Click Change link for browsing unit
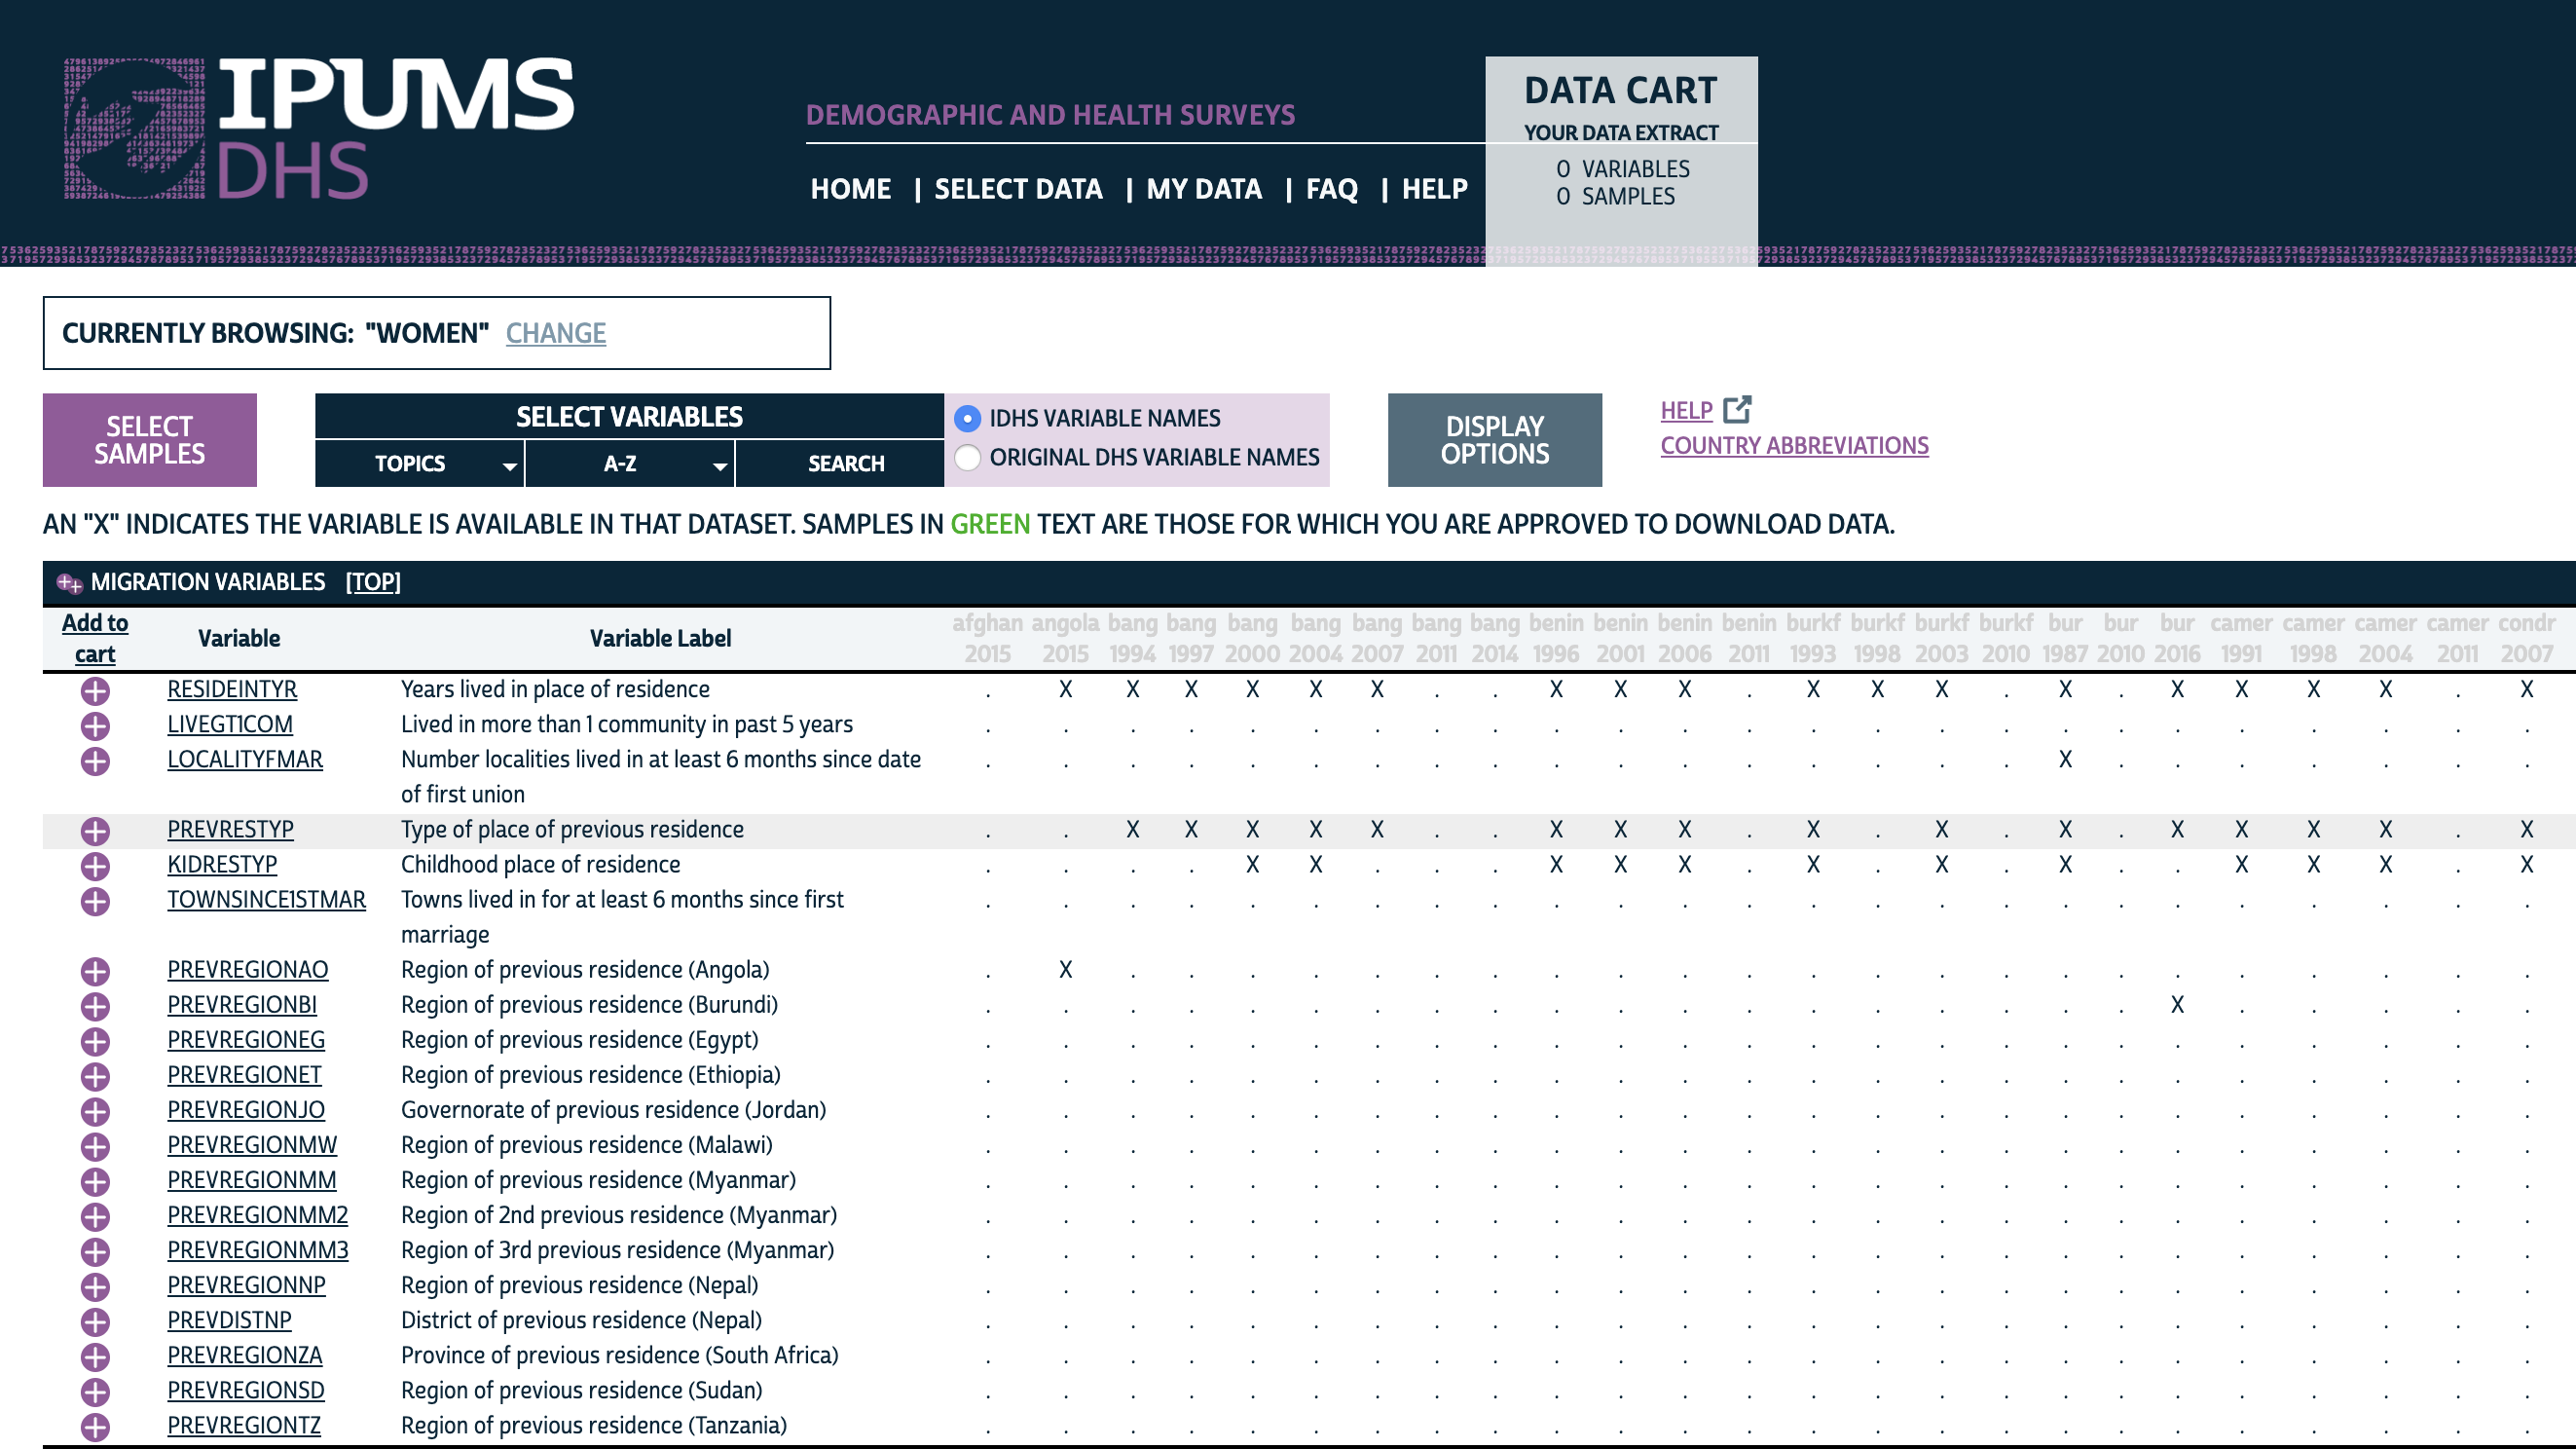The width and height of the screenshot is (2576, 1449). click(555, 333)
